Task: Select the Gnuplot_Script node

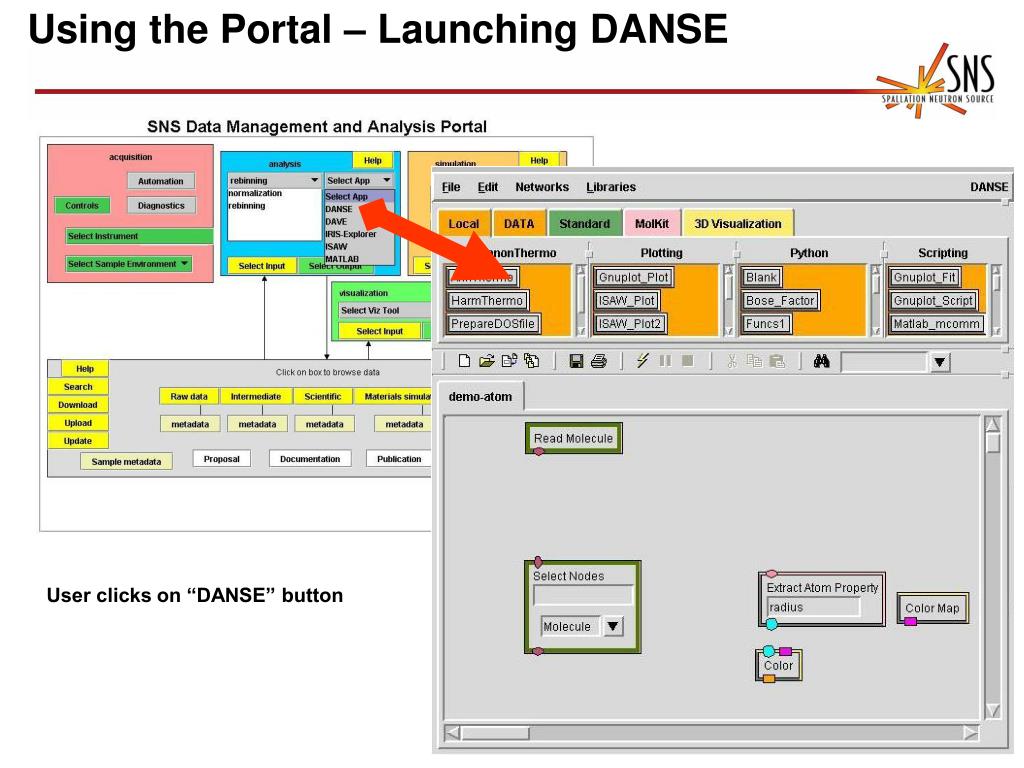Action: (x=933, y=300)
